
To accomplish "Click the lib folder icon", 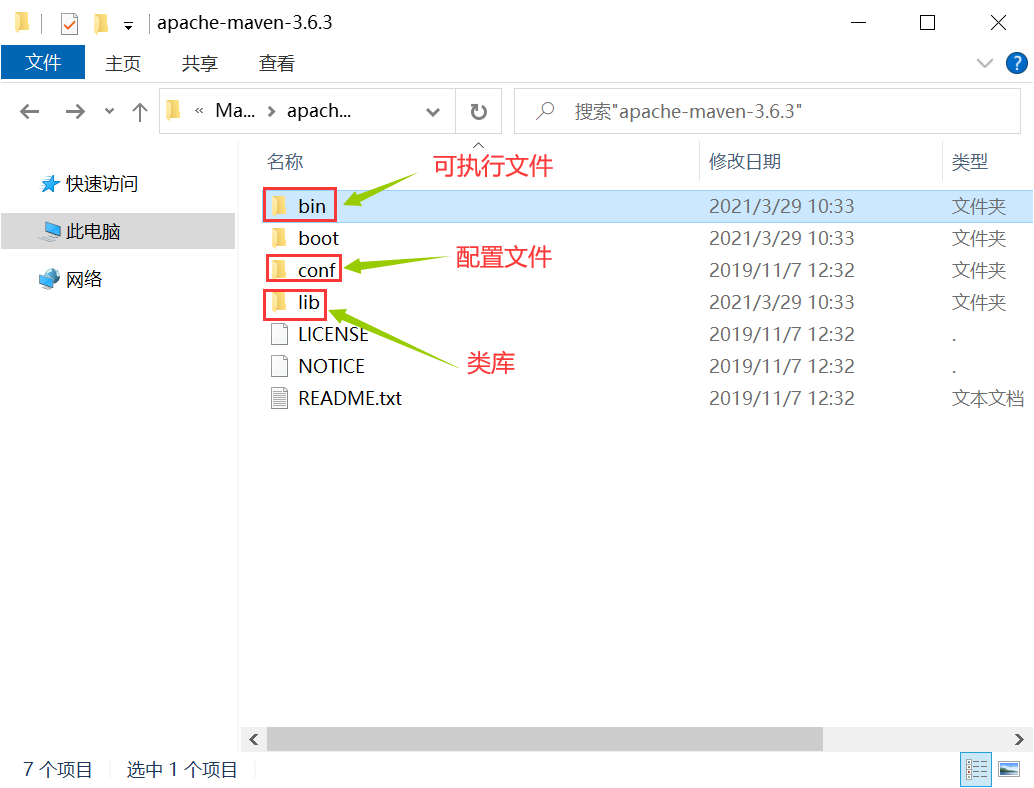I will tap(279, 302).
